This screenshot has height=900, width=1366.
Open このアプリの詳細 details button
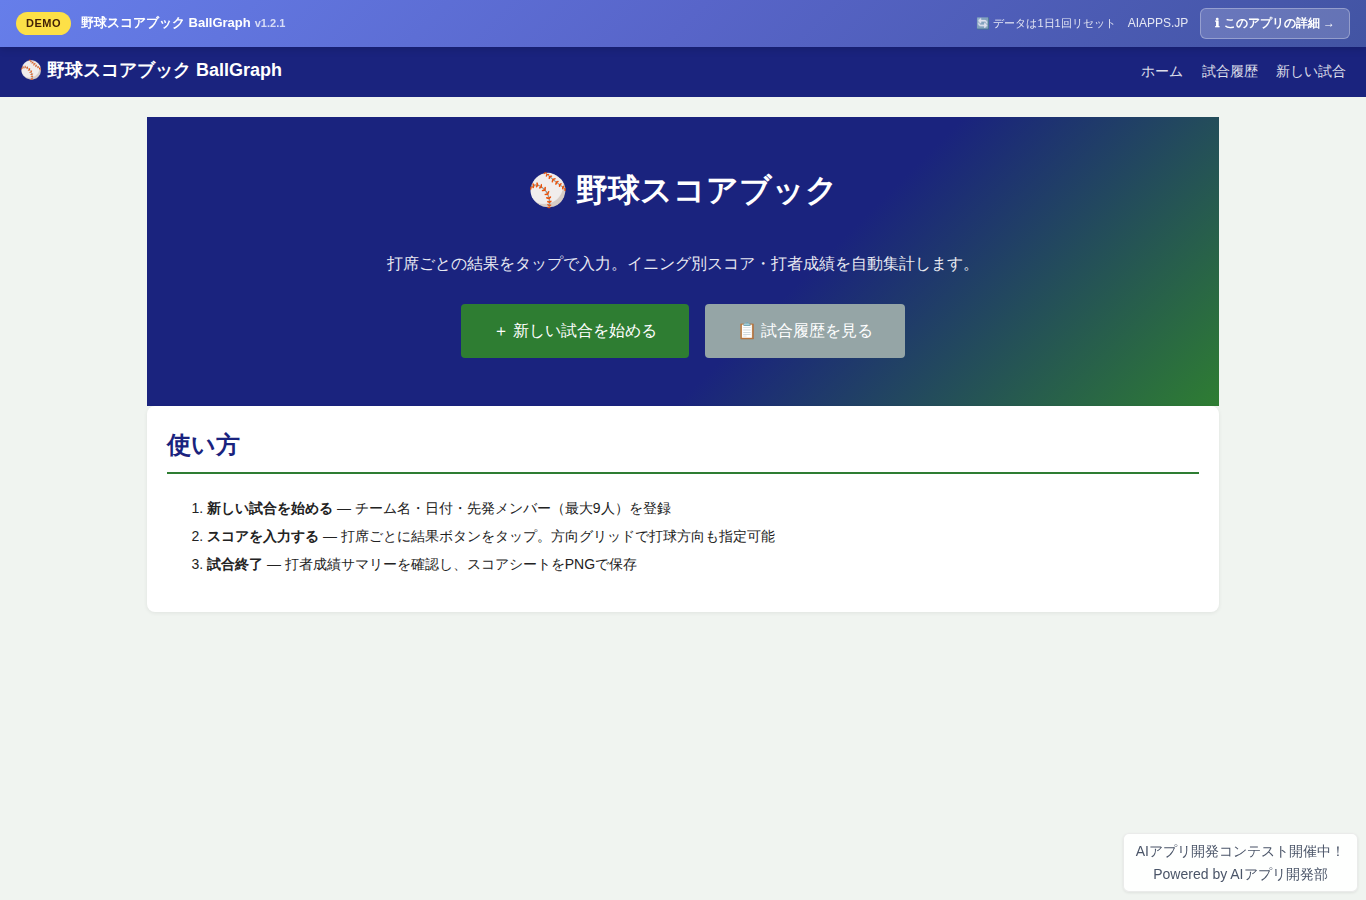[x=1275, y=23]
